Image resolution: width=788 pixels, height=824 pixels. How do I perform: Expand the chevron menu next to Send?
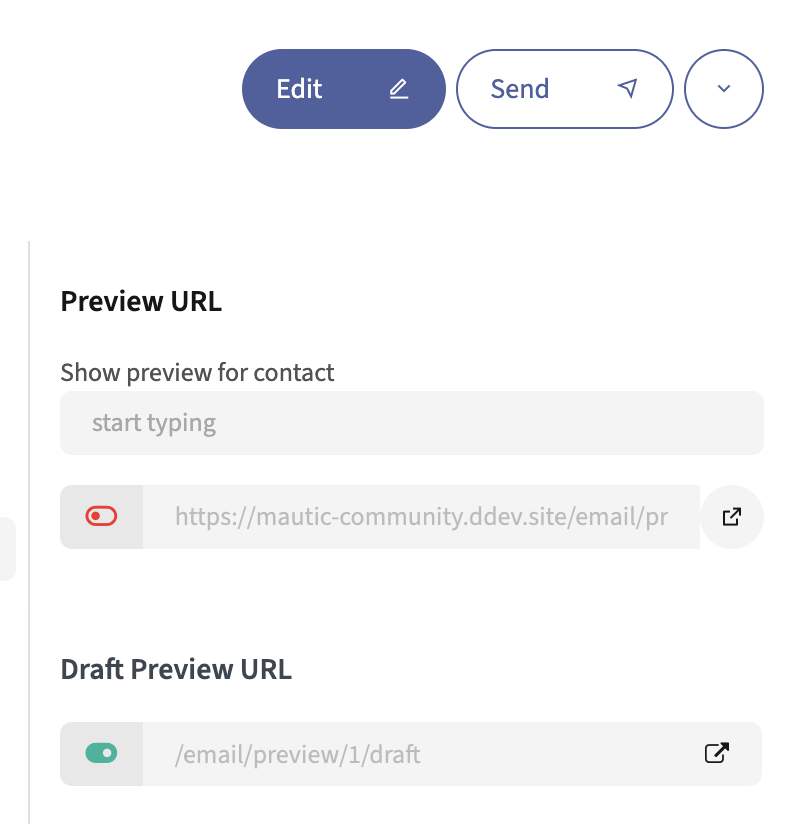[x=724, y=89]
